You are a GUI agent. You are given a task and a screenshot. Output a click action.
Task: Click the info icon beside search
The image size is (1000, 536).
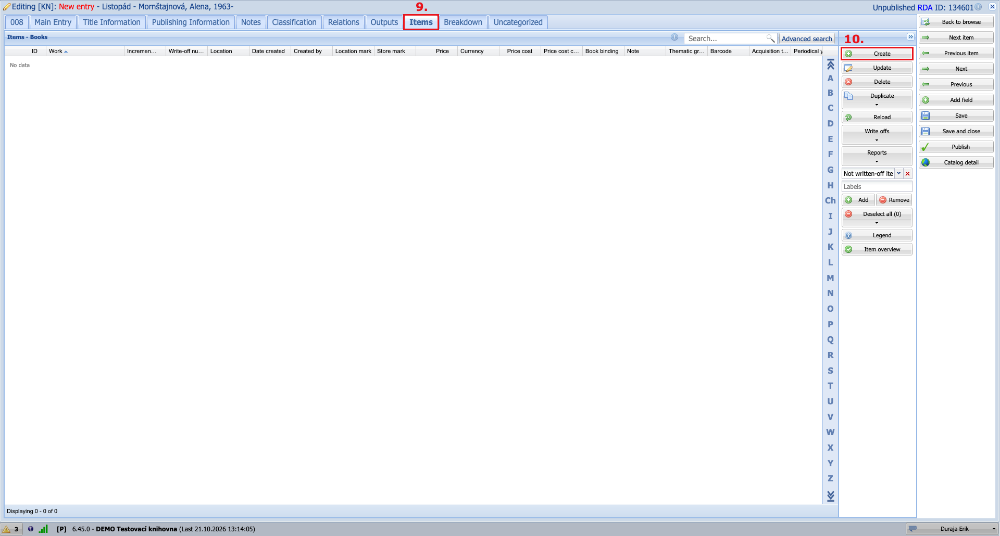675,38
